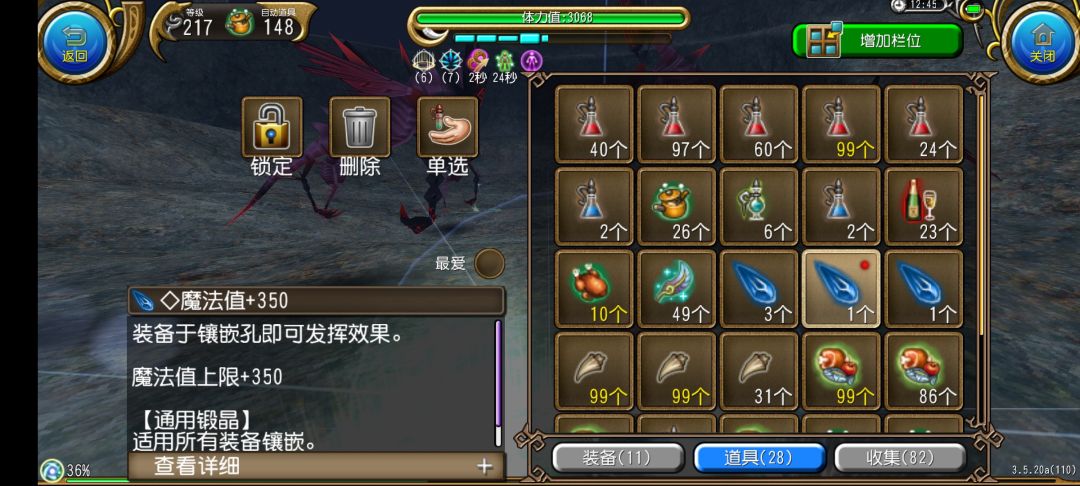Select the champagne bottle item with 23个
Image resolution: width=1080 pixels, height=486 pixels.
click(x=923, y=206)
